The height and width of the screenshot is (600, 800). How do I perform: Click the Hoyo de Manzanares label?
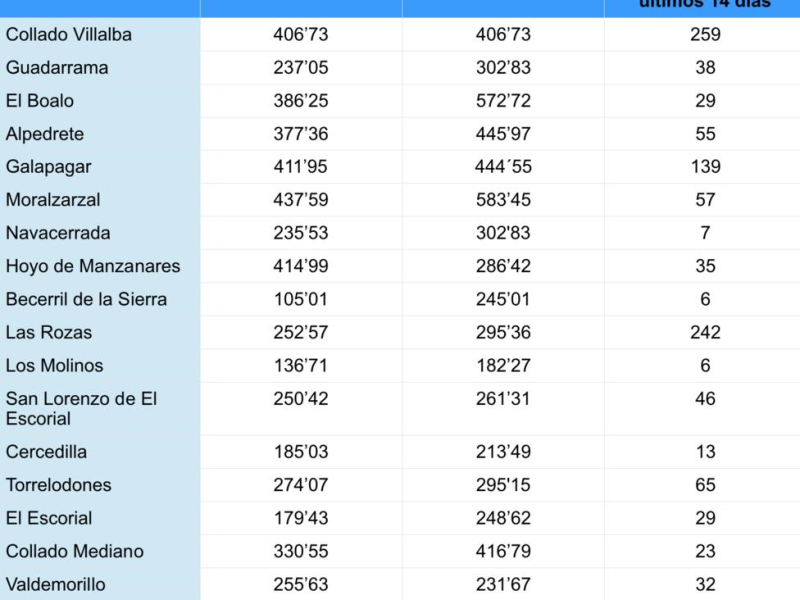click(x=93, y=266)
